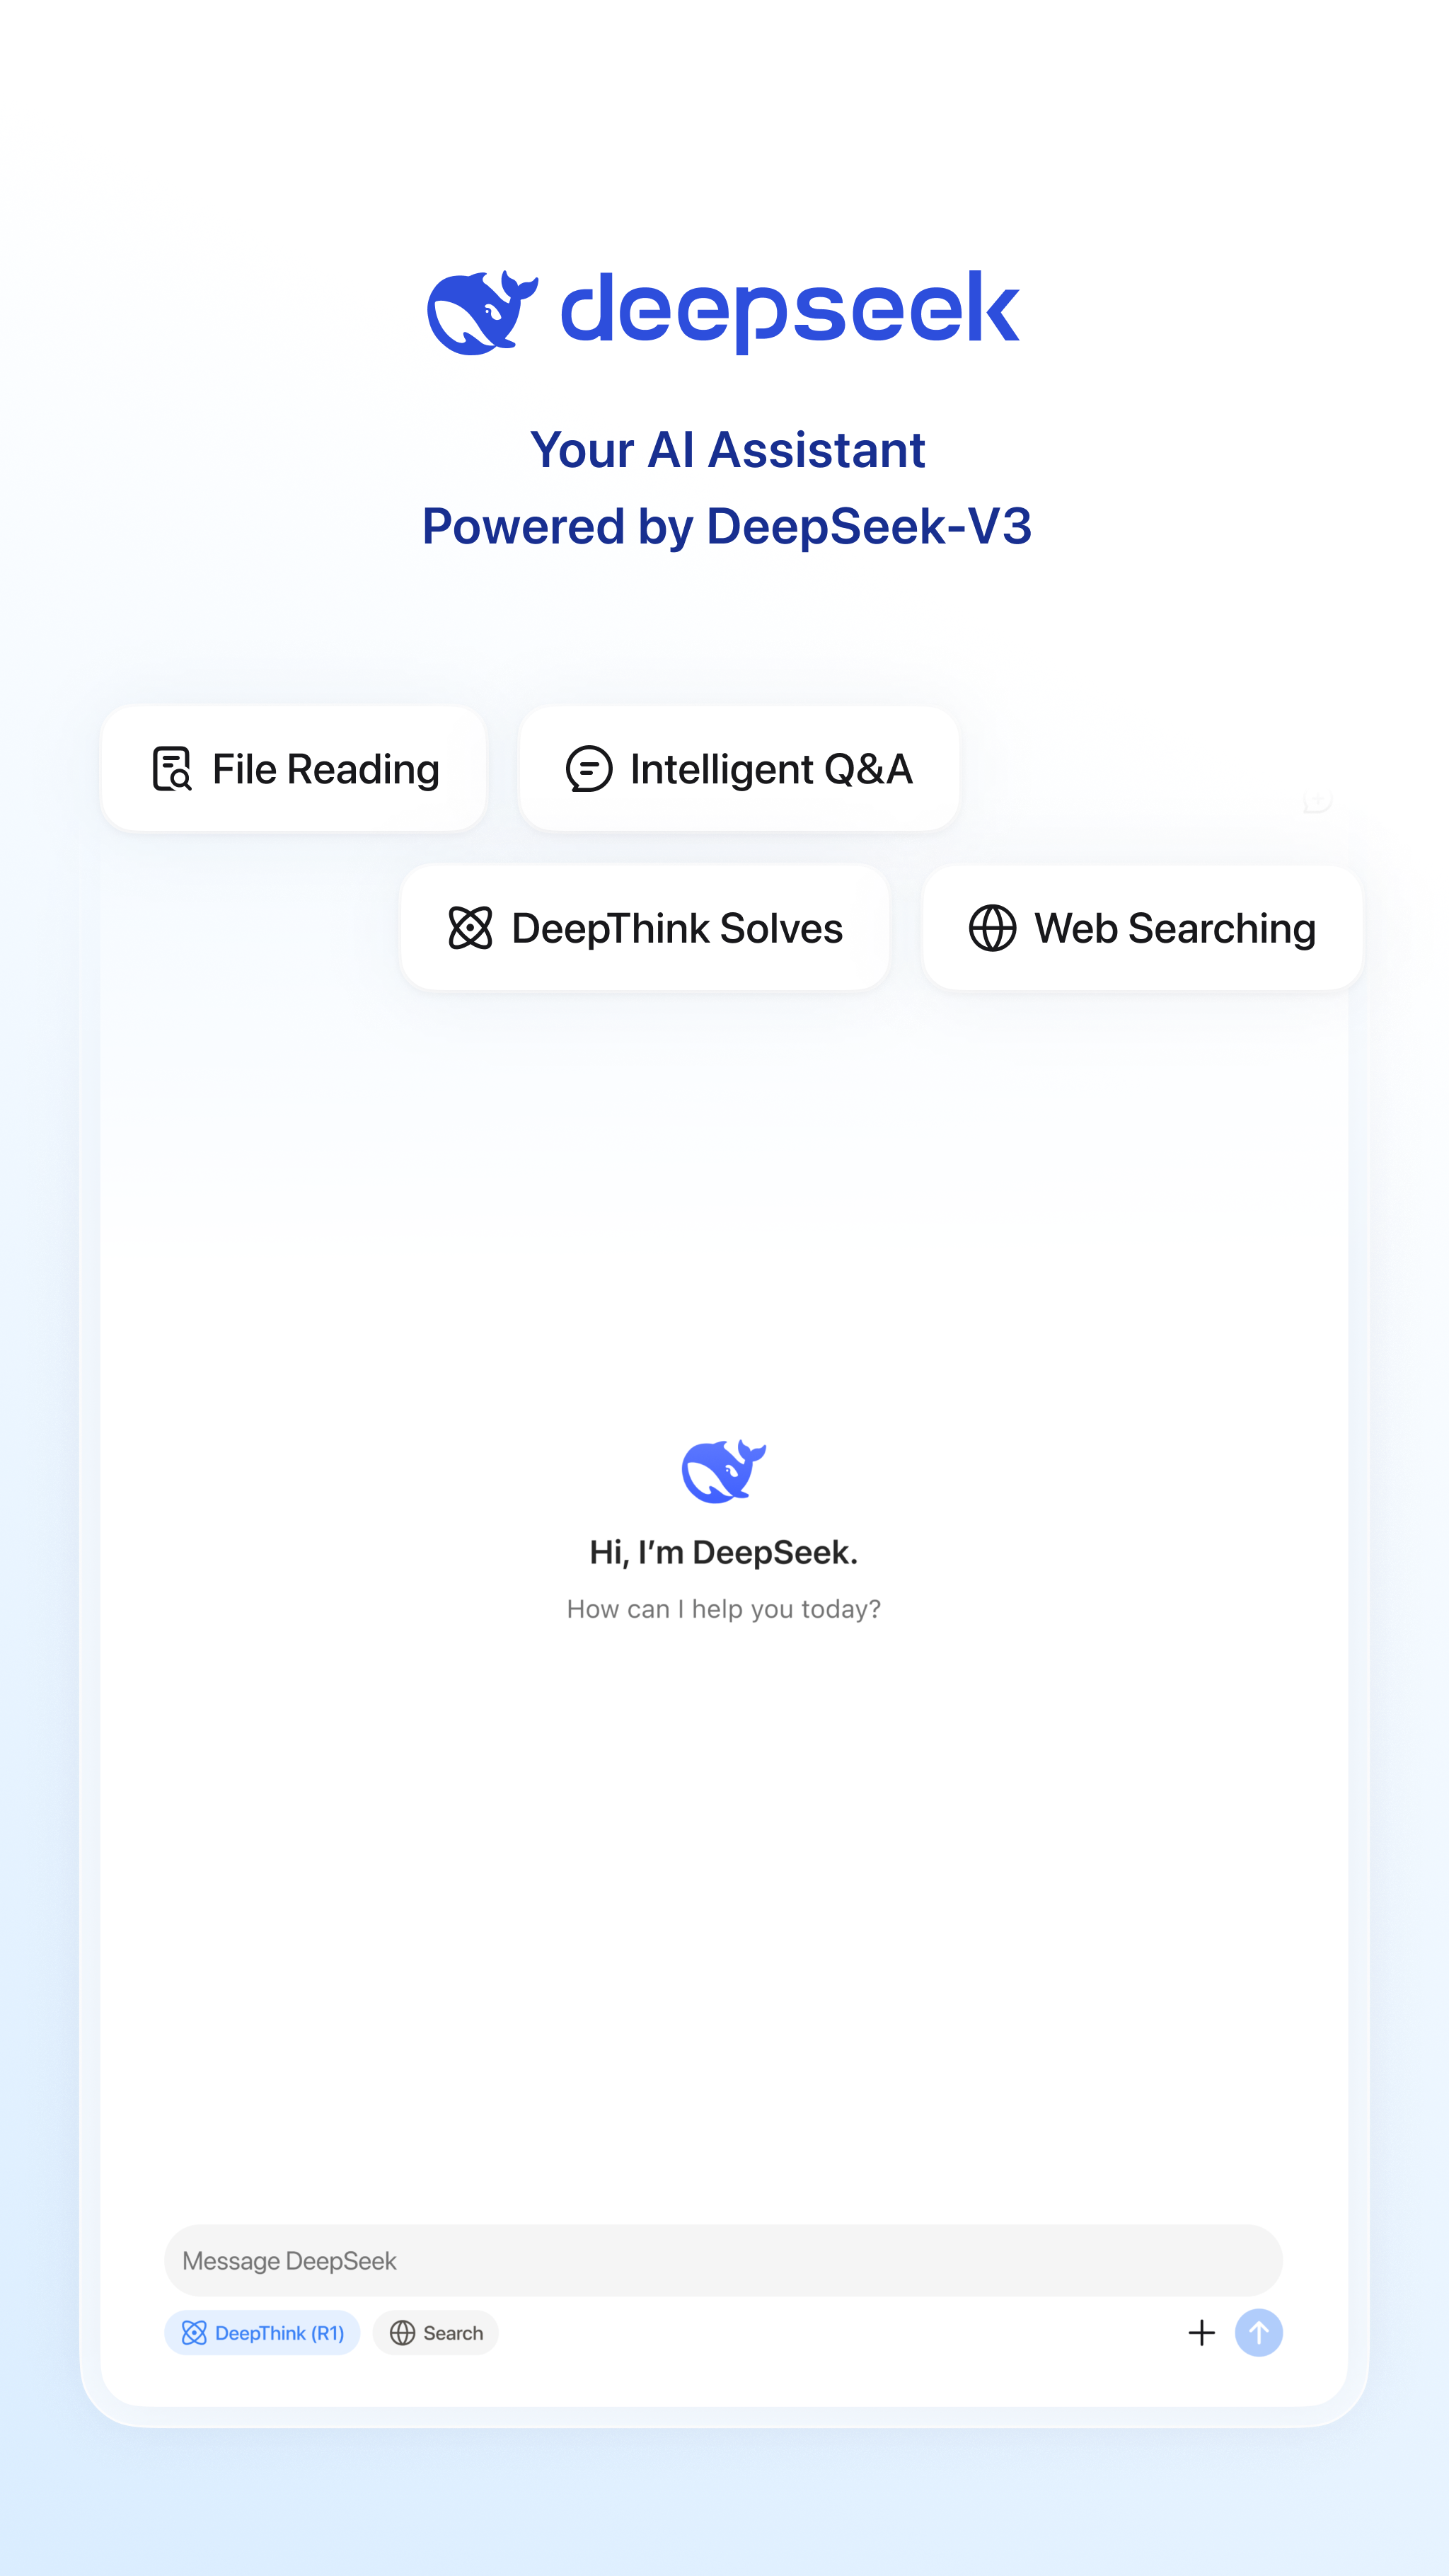Click the Web Searching globe icon

tap(991, 927)
